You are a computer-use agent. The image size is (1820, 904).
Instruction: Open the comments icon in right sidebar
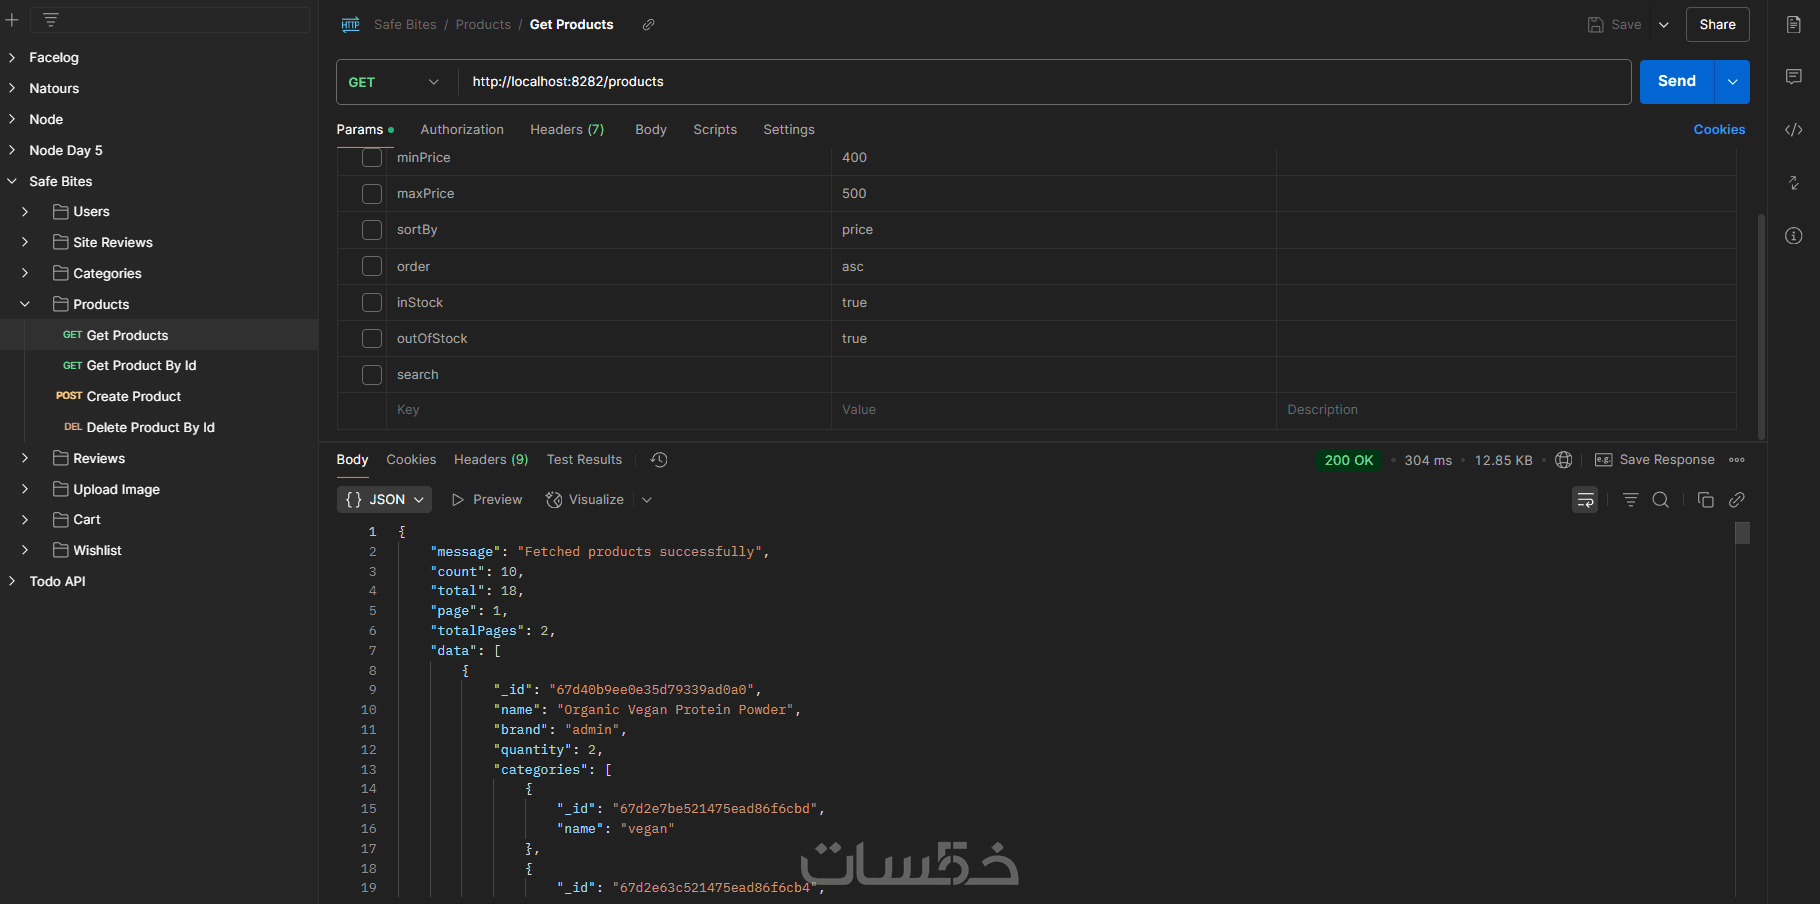coord(1794,77)
